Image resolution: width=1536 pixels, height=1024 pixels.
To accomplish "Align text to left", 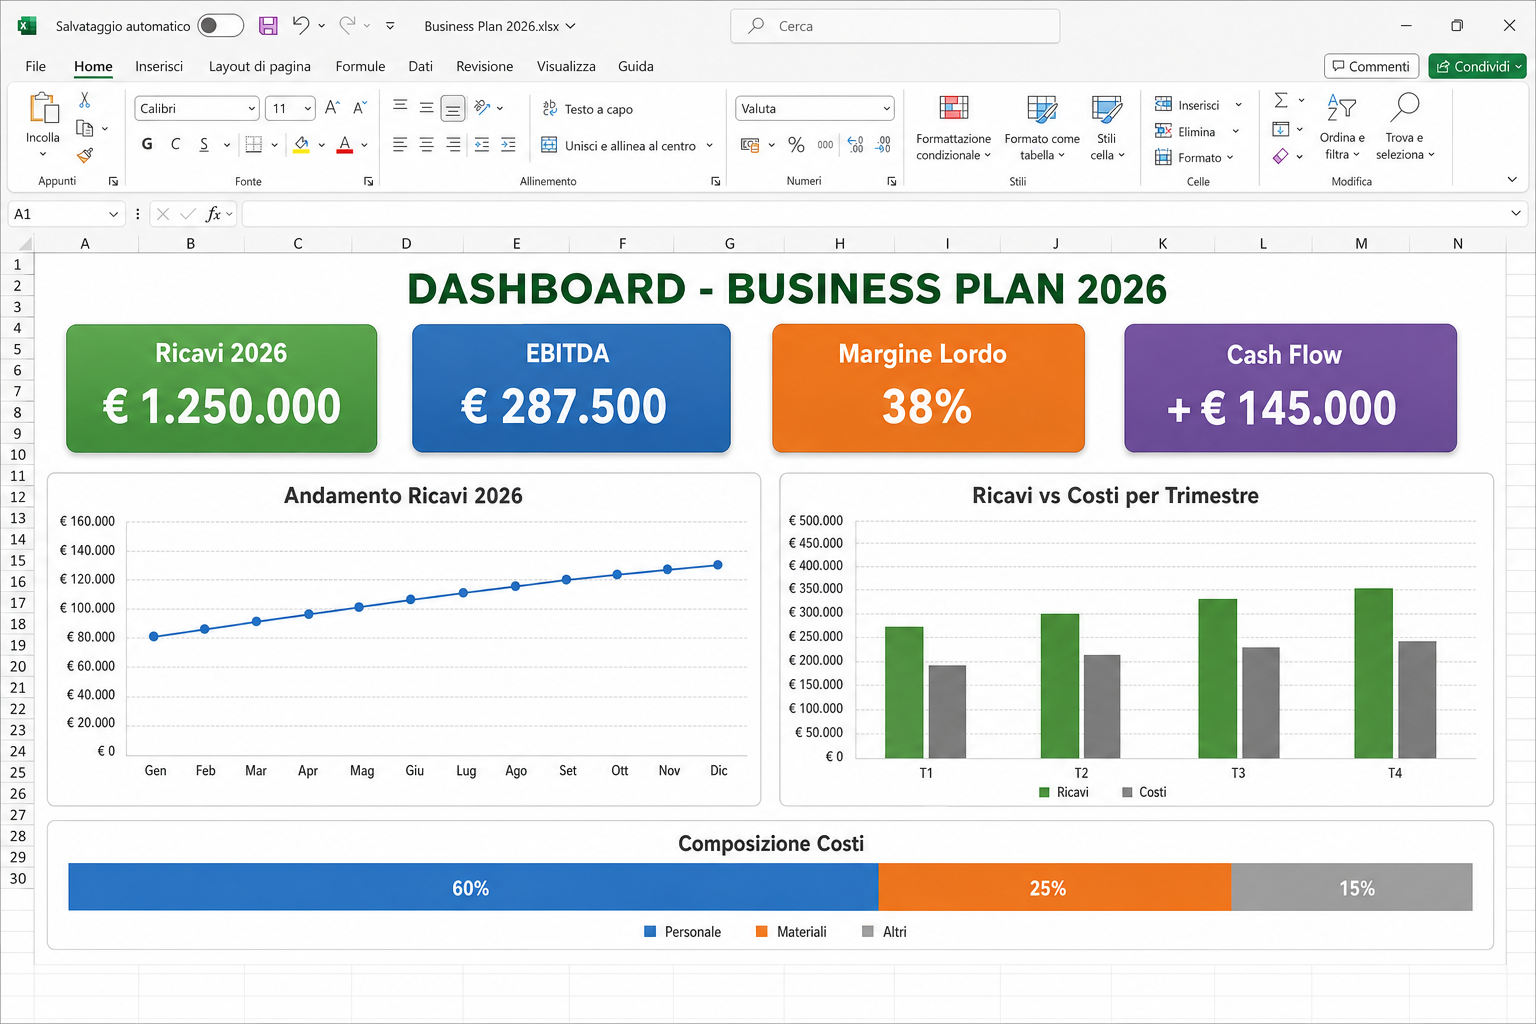I will point(400,144).
